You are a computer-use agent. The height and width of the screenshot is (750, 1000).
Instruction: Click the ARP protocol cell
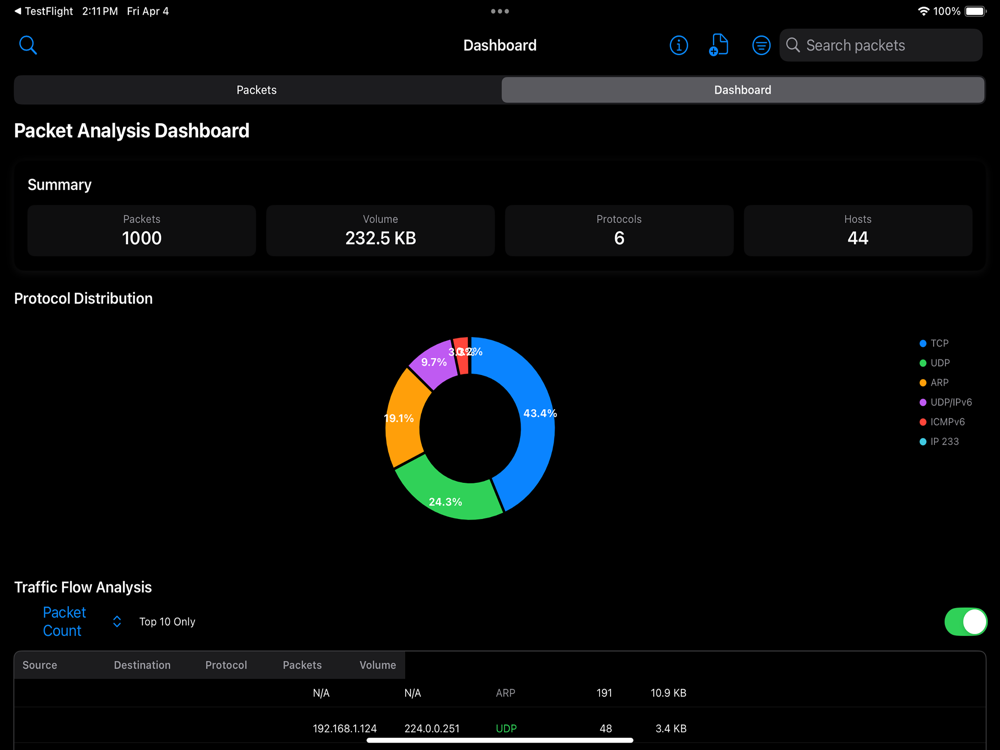[506, 693]
